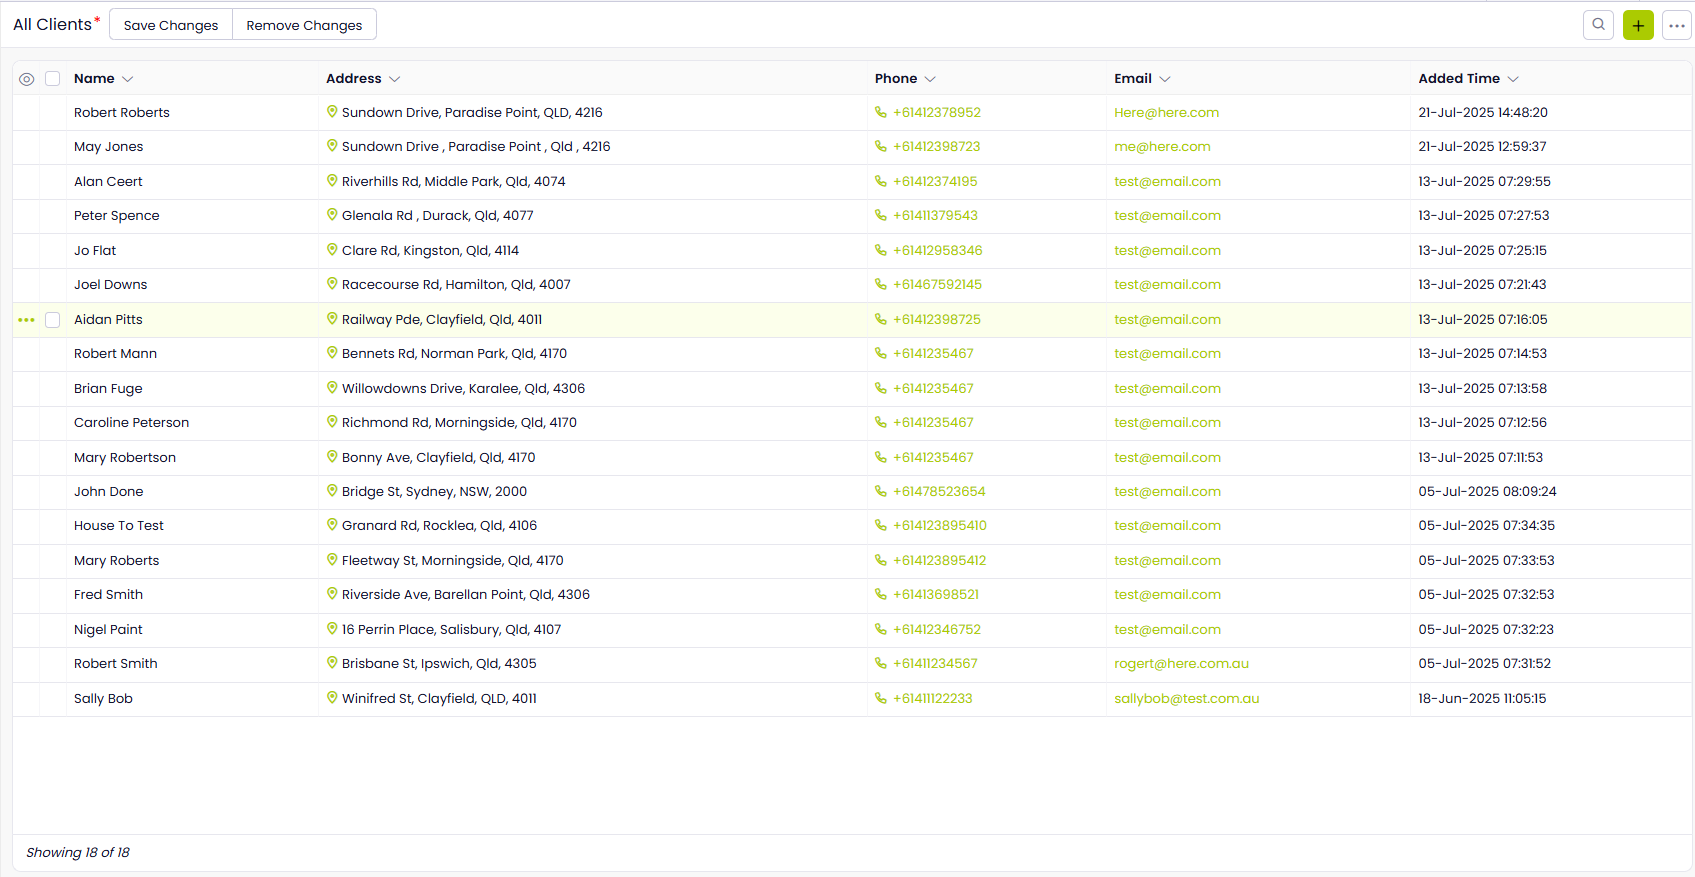
Task: Tick the checkbox for Aidan Pitts row
Action: (53, 320)
